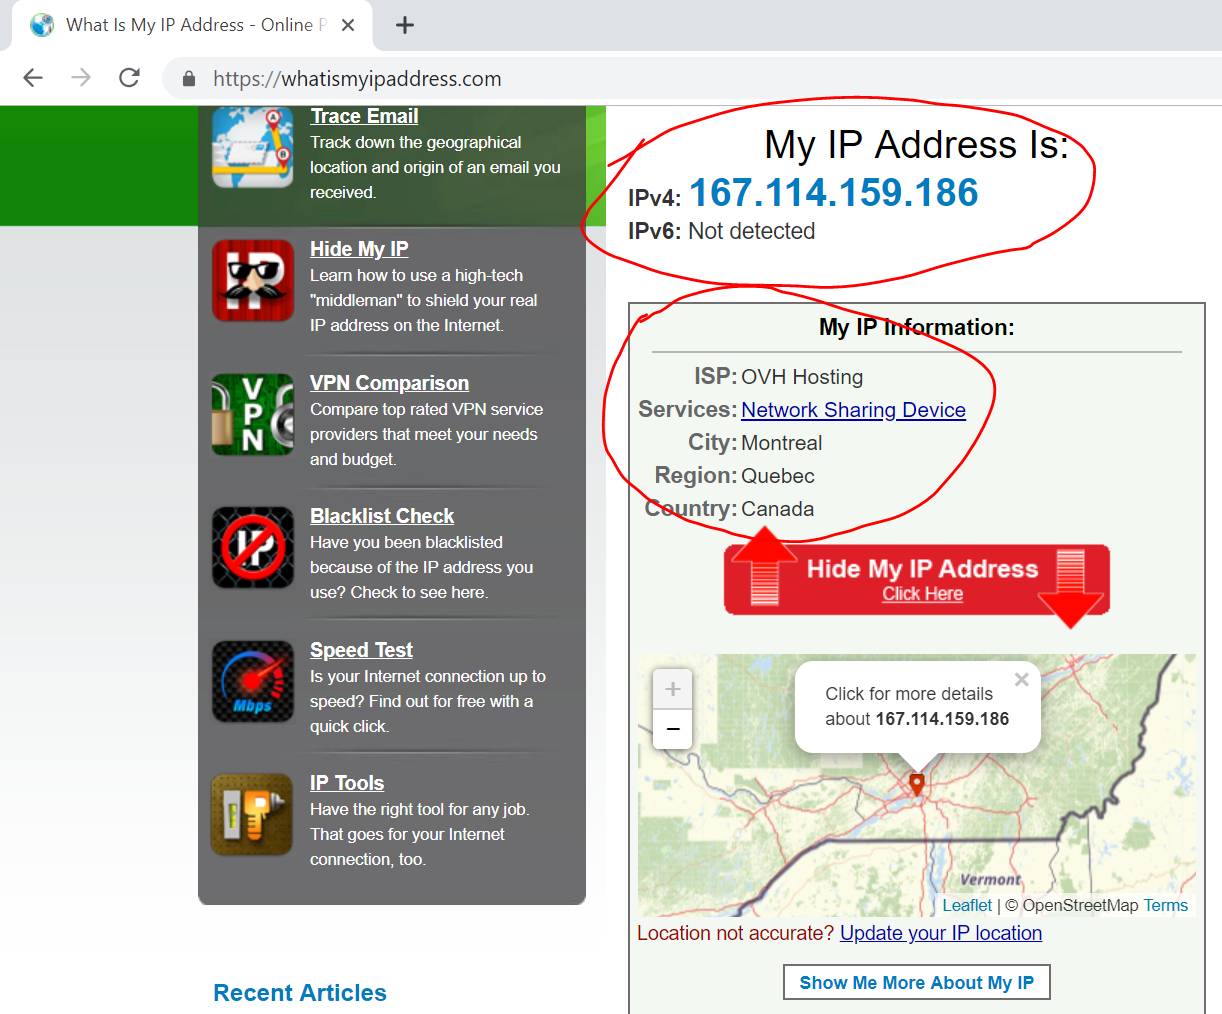Click the VPN Comparison padlock icon
Screen dimensions: 1222x1014
click(253, 414)
